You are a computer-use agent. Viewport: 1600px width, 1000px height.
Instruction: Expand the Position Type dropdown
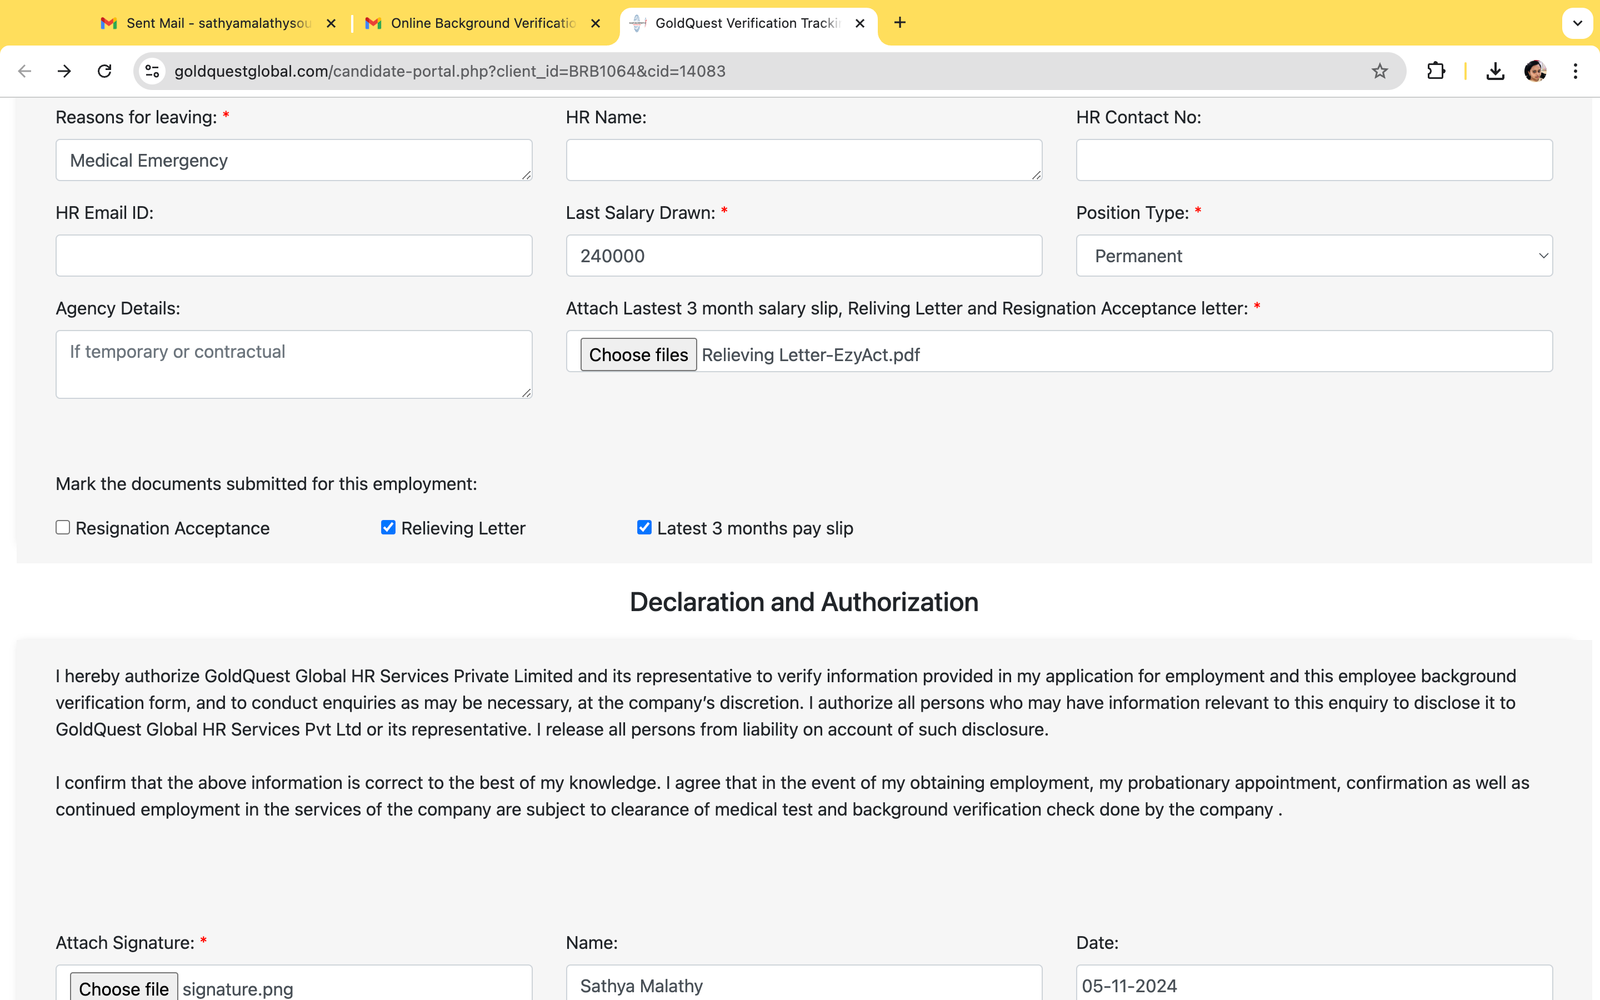(1313, 256)
